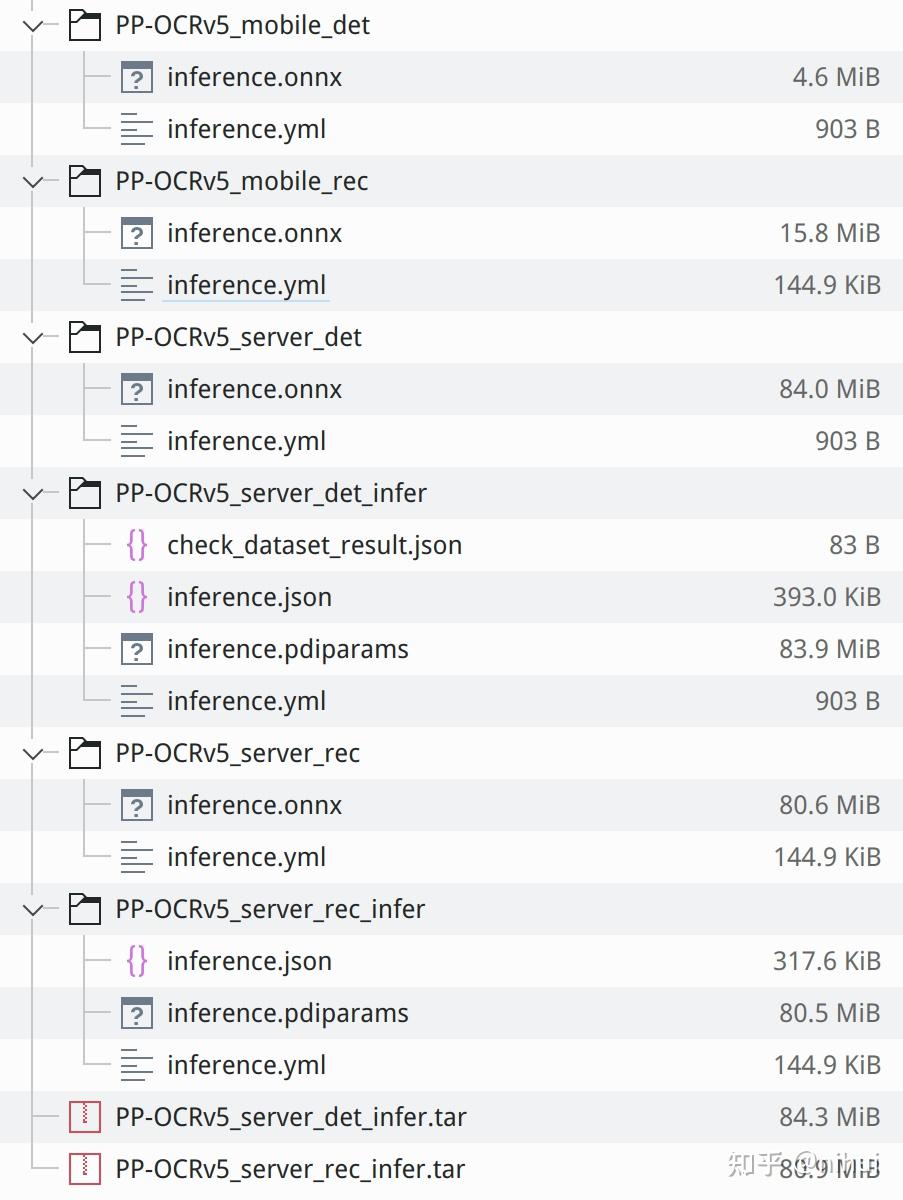Click the JSON icon of inference.json under server_rec_infer

tap(137, 961)
